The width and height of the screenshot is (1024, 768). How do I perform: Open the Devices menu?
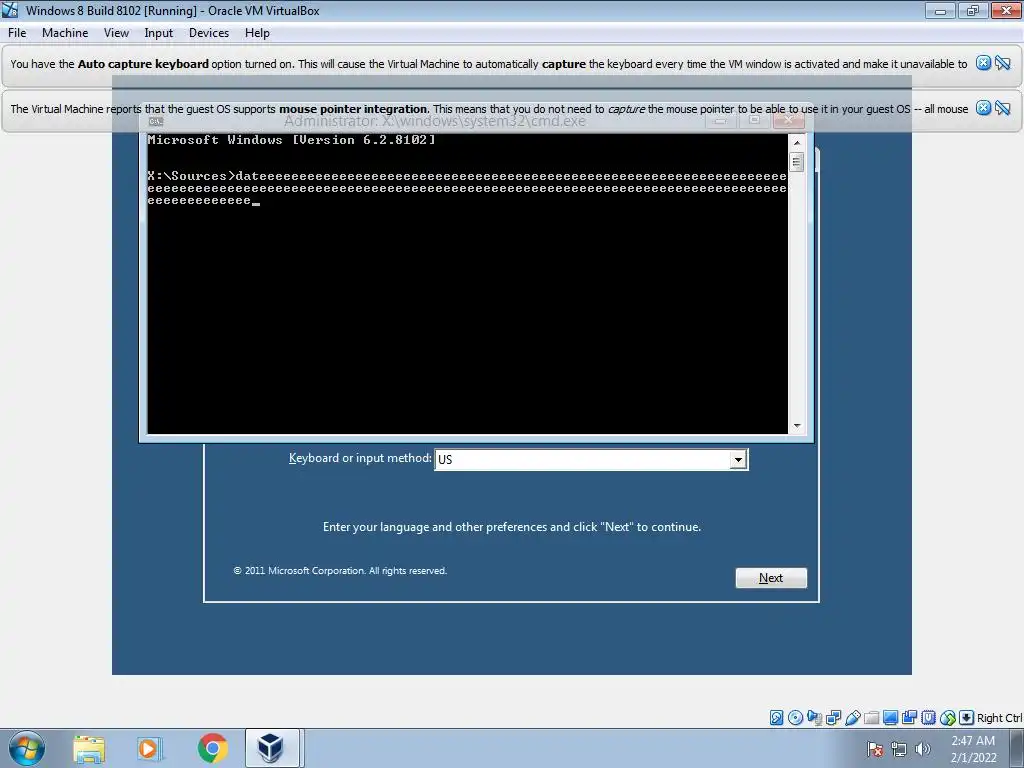click(209, 33)
